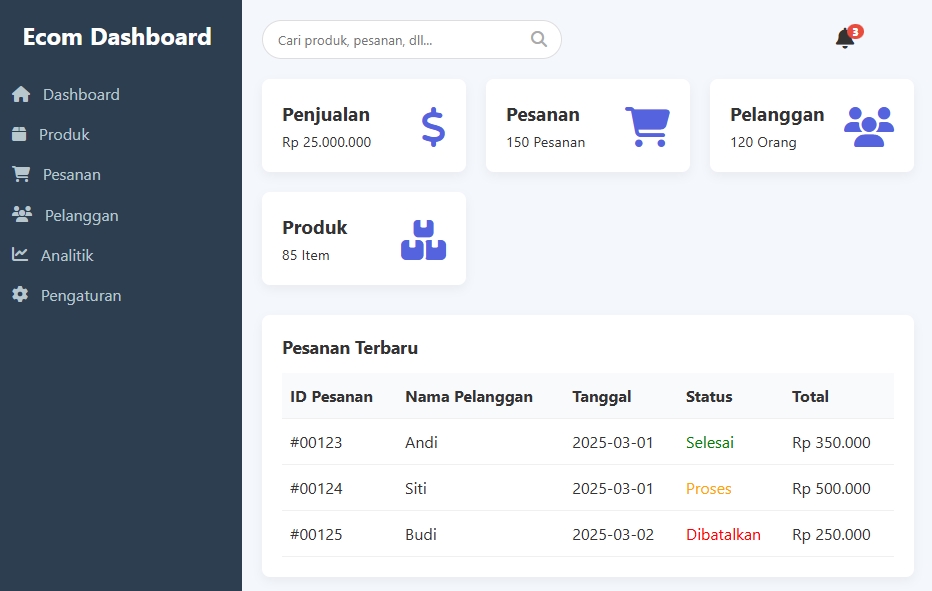Click the Pengaturan gear icon
The width and height of the screenshot is (932, 591).
click(20, 294)
